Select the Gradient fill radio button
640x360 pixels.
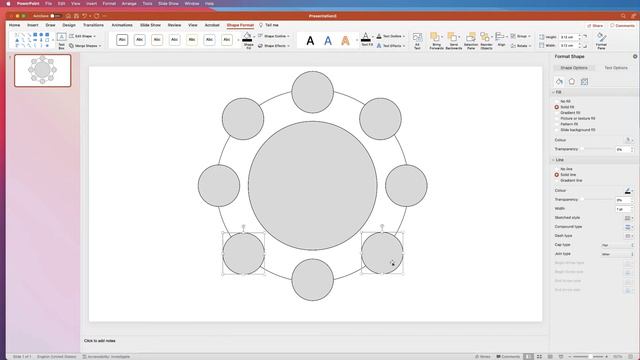pyautogui.click(x=556, y=113)
